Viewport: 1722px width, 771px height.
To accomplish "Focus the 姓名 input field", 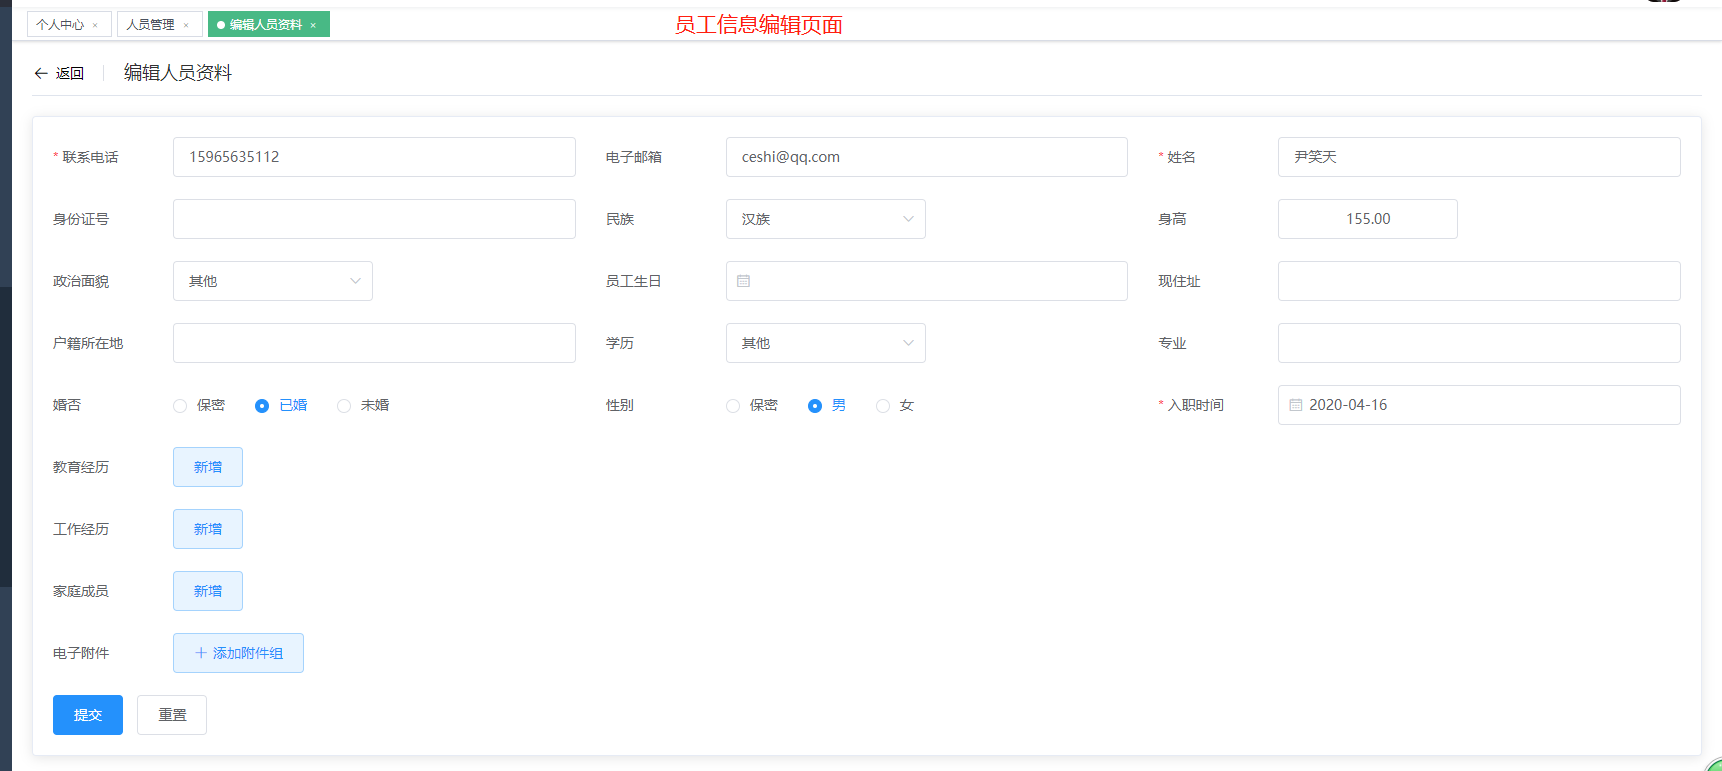I will [x=1479, y=157].
